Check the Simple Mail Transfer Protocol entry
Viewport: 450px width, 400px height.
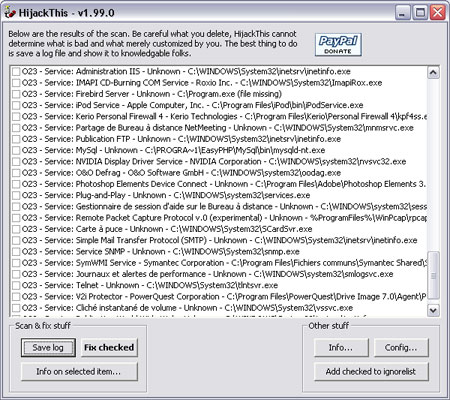pos(16,241)
